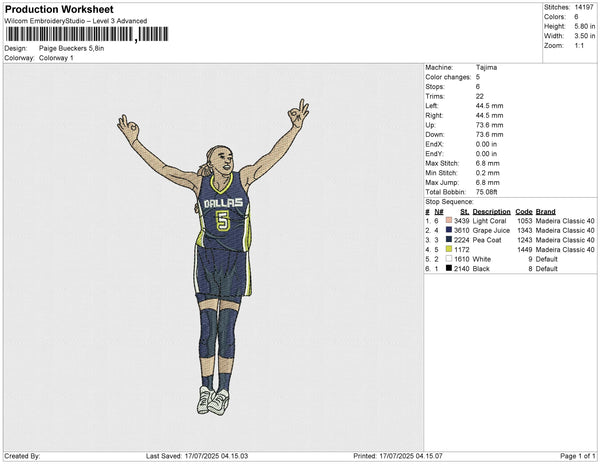Viewport: 600px width, 464px height.
Task: Click the Min Stitch value '0.2 mm'
Action: [x=488, y=173]
